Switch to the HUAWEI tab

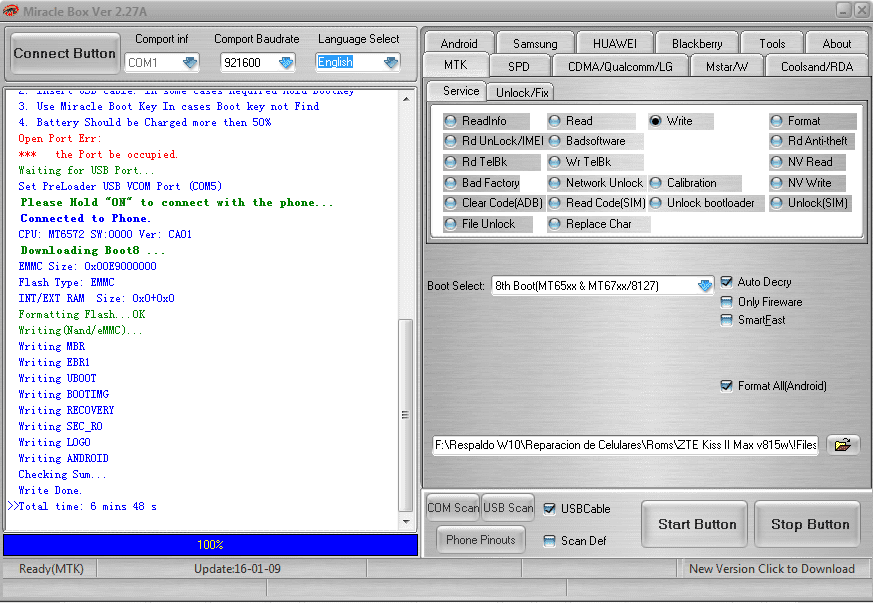click(x=615, y=43)
